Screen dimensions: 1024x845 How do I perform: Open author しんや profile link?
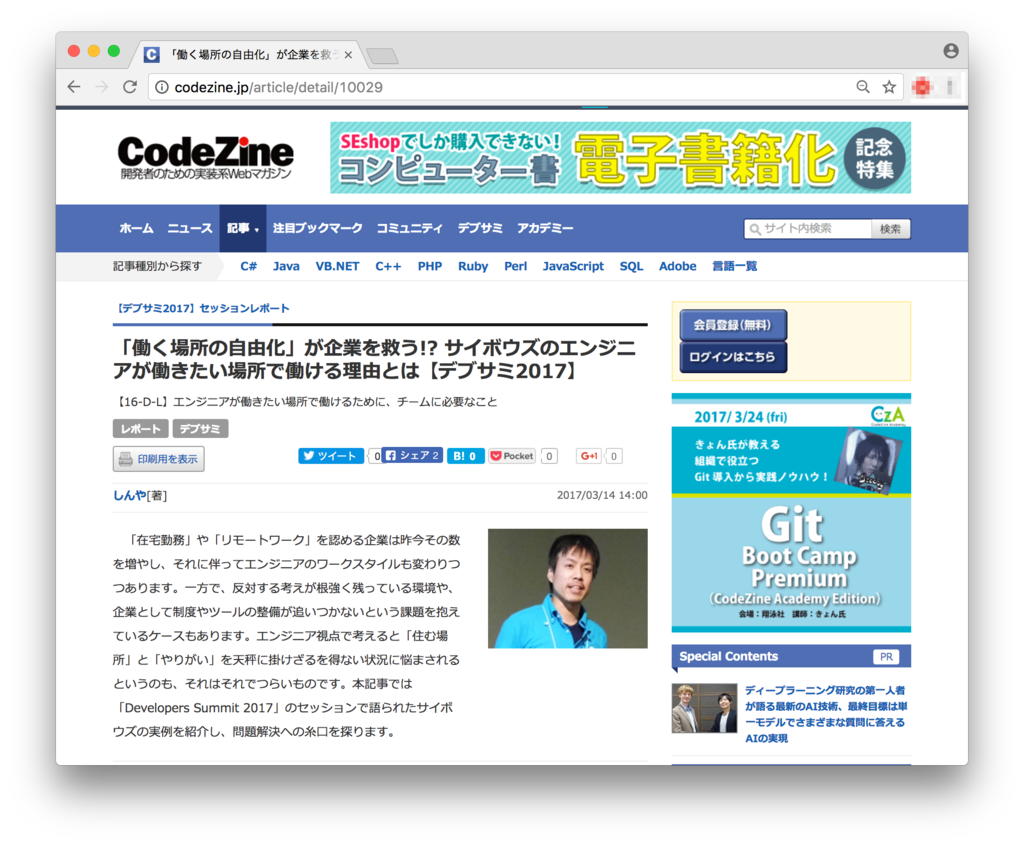point(129,496)
